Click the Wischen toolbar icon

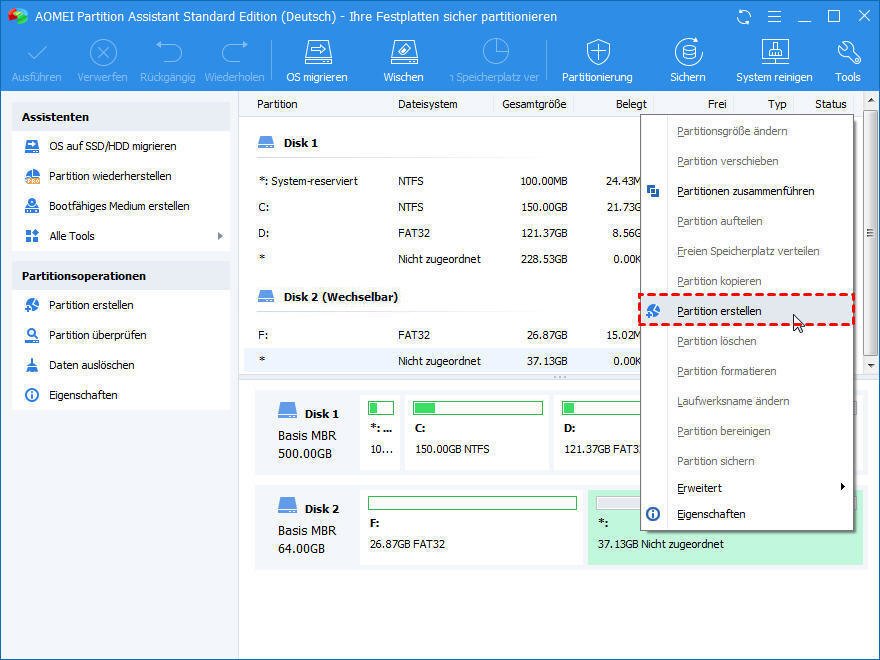[x=404, y=53]
